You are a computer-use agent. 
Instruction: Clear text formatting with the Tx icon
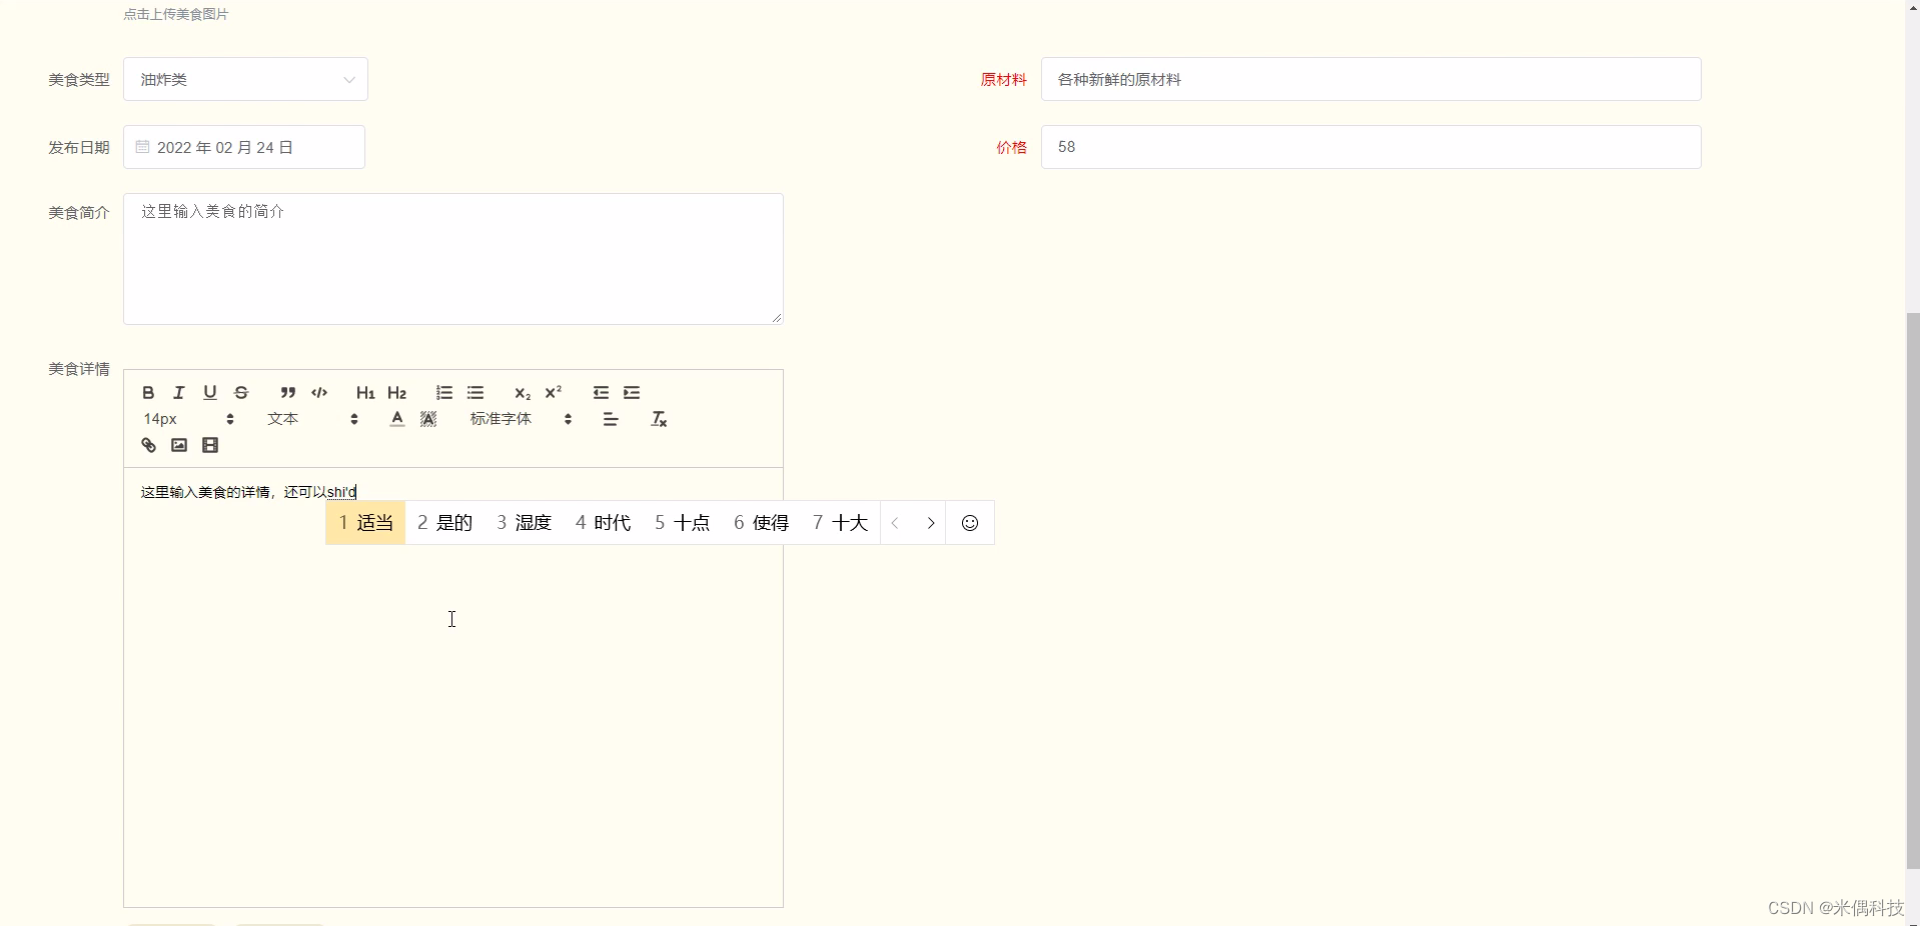click(x=658, y=419)
